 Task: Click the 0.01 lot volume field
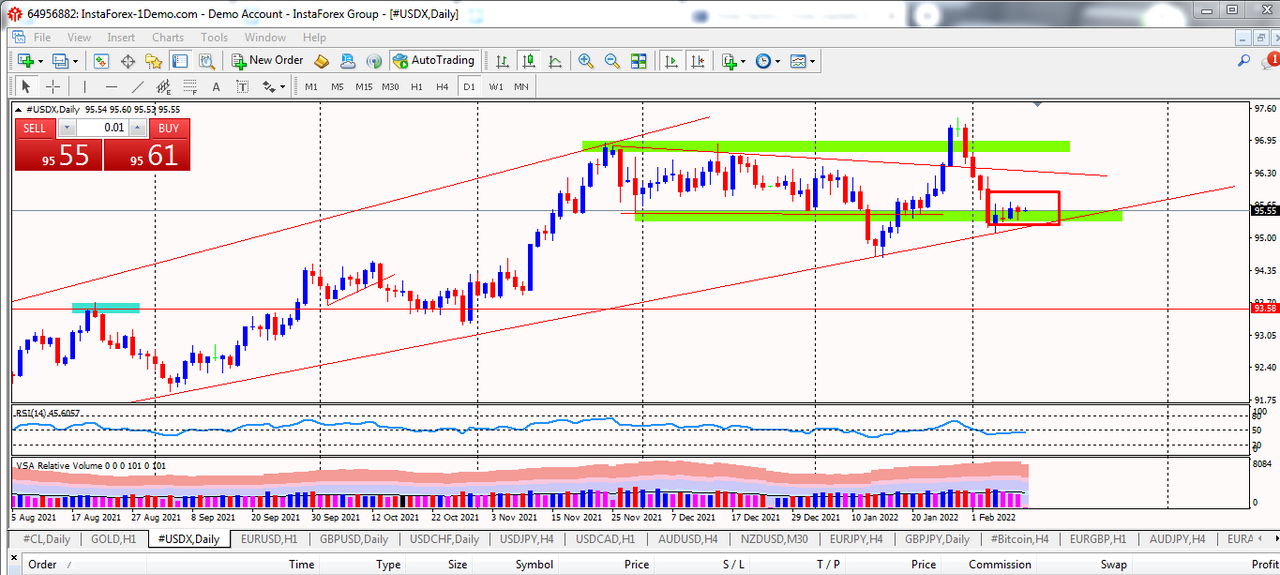[x=101, y=128]
